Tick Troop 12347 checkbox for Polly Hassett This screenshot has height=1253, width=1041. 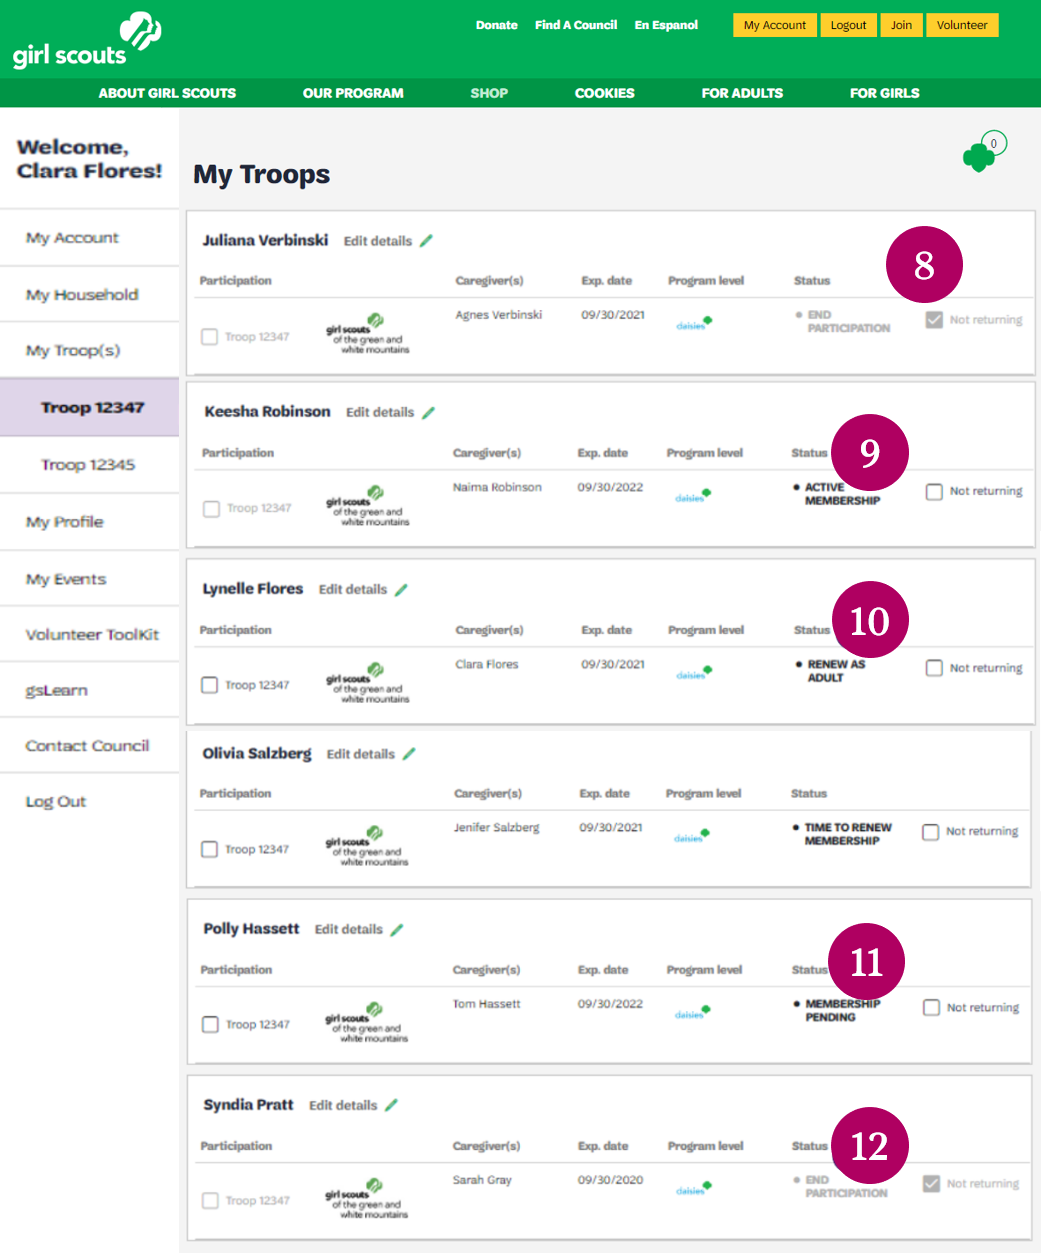(210, 1025)
